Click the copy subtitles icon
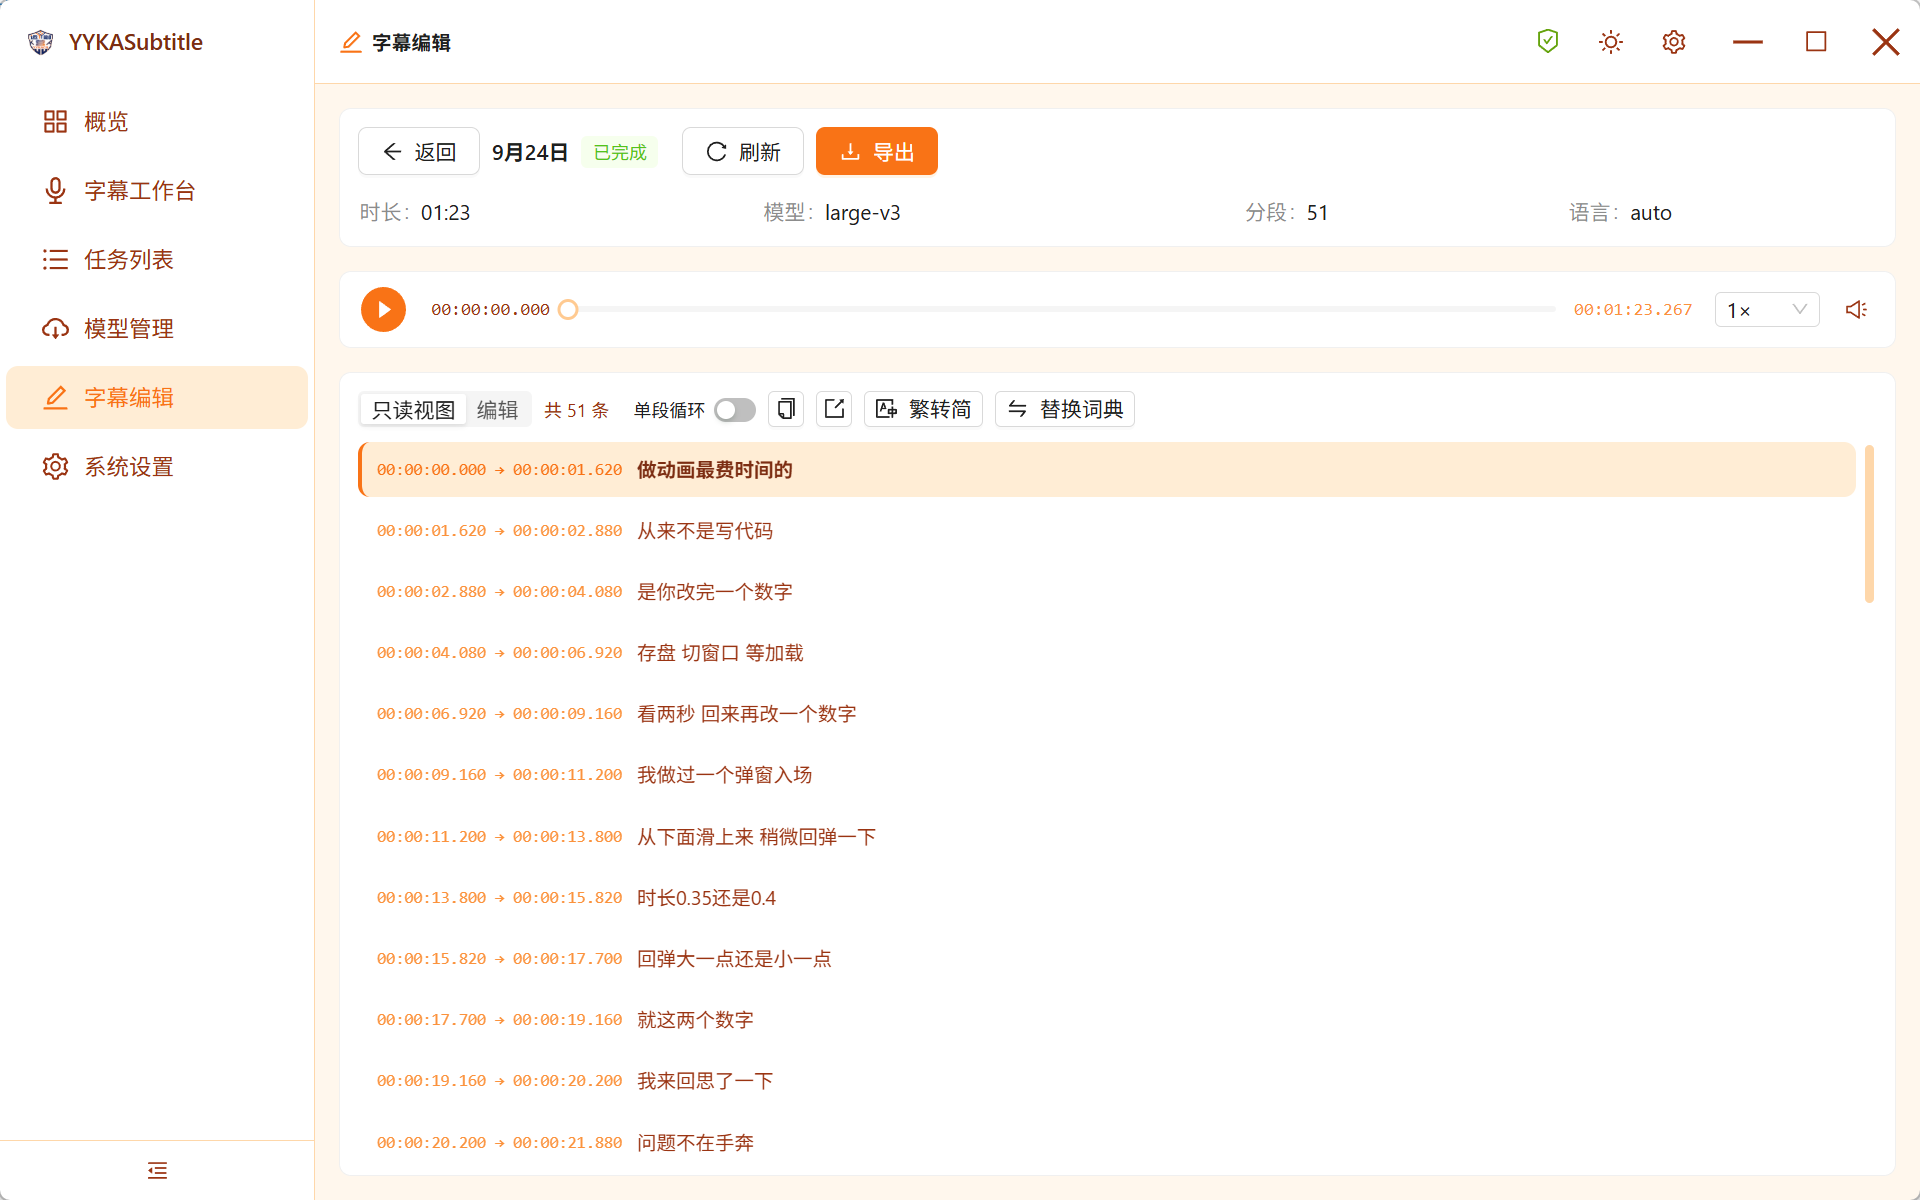The image size is (1920, 1200). pyautogui.click(x=786, y=409)
